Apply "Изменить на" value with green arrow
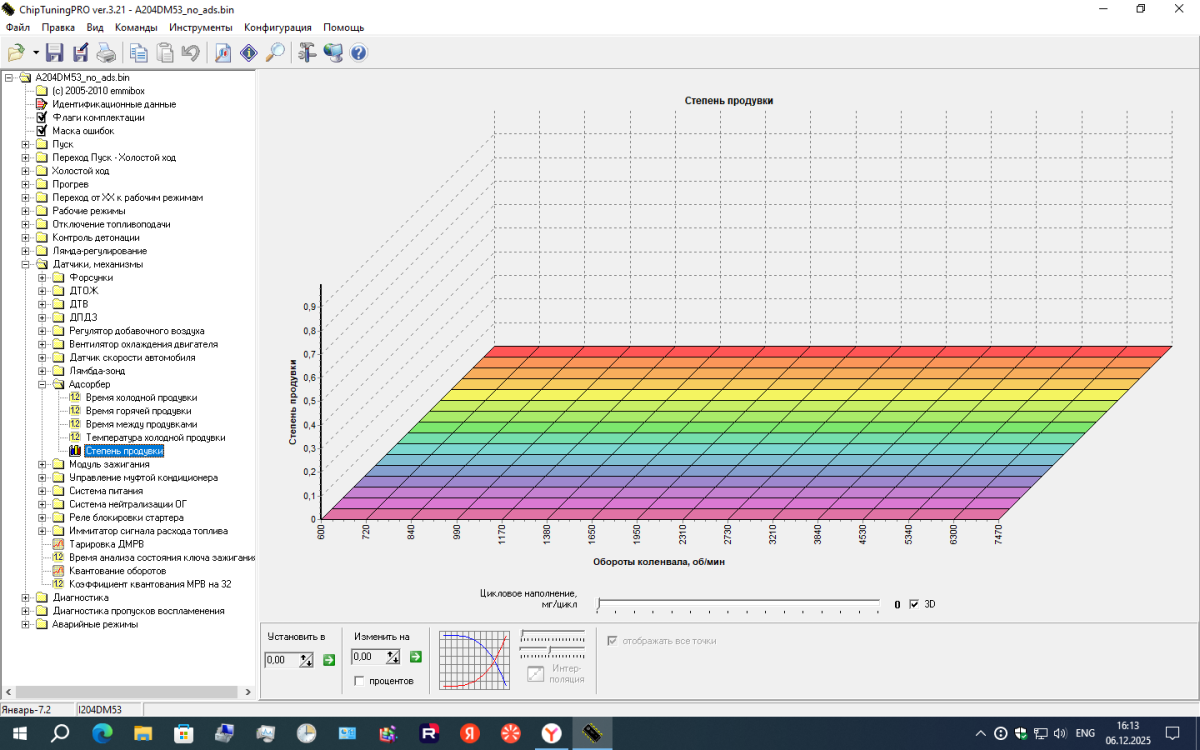 pyautogui.click(x=415, y=657)
